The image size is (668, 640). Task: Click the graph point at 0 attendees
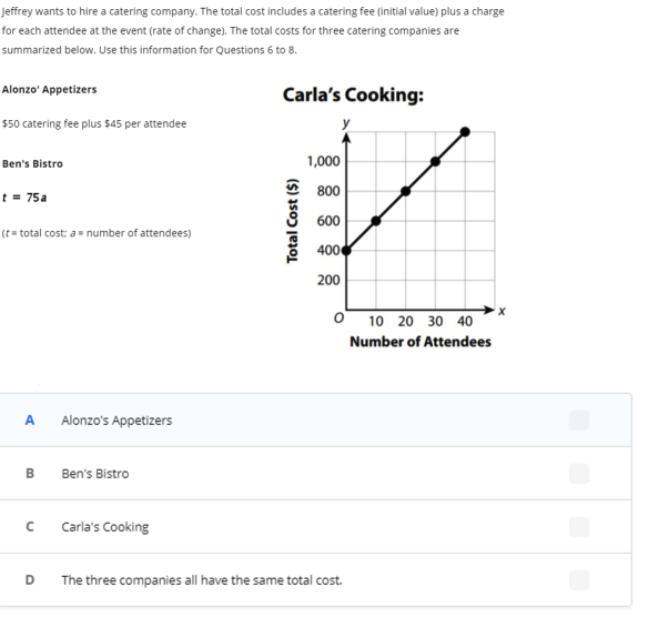pyautogui.click(x=346, y=251)
